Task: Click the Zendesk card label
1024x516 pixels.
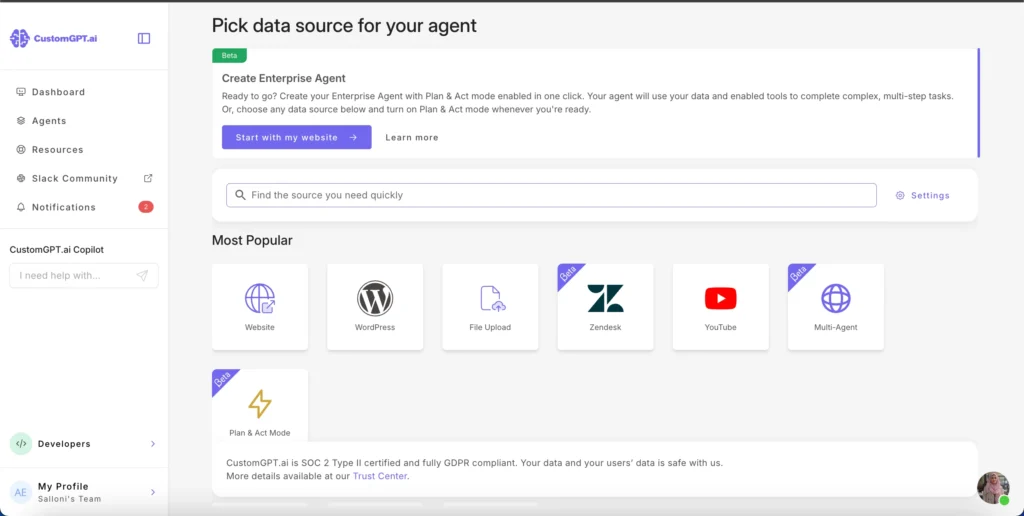Action: 605,327
